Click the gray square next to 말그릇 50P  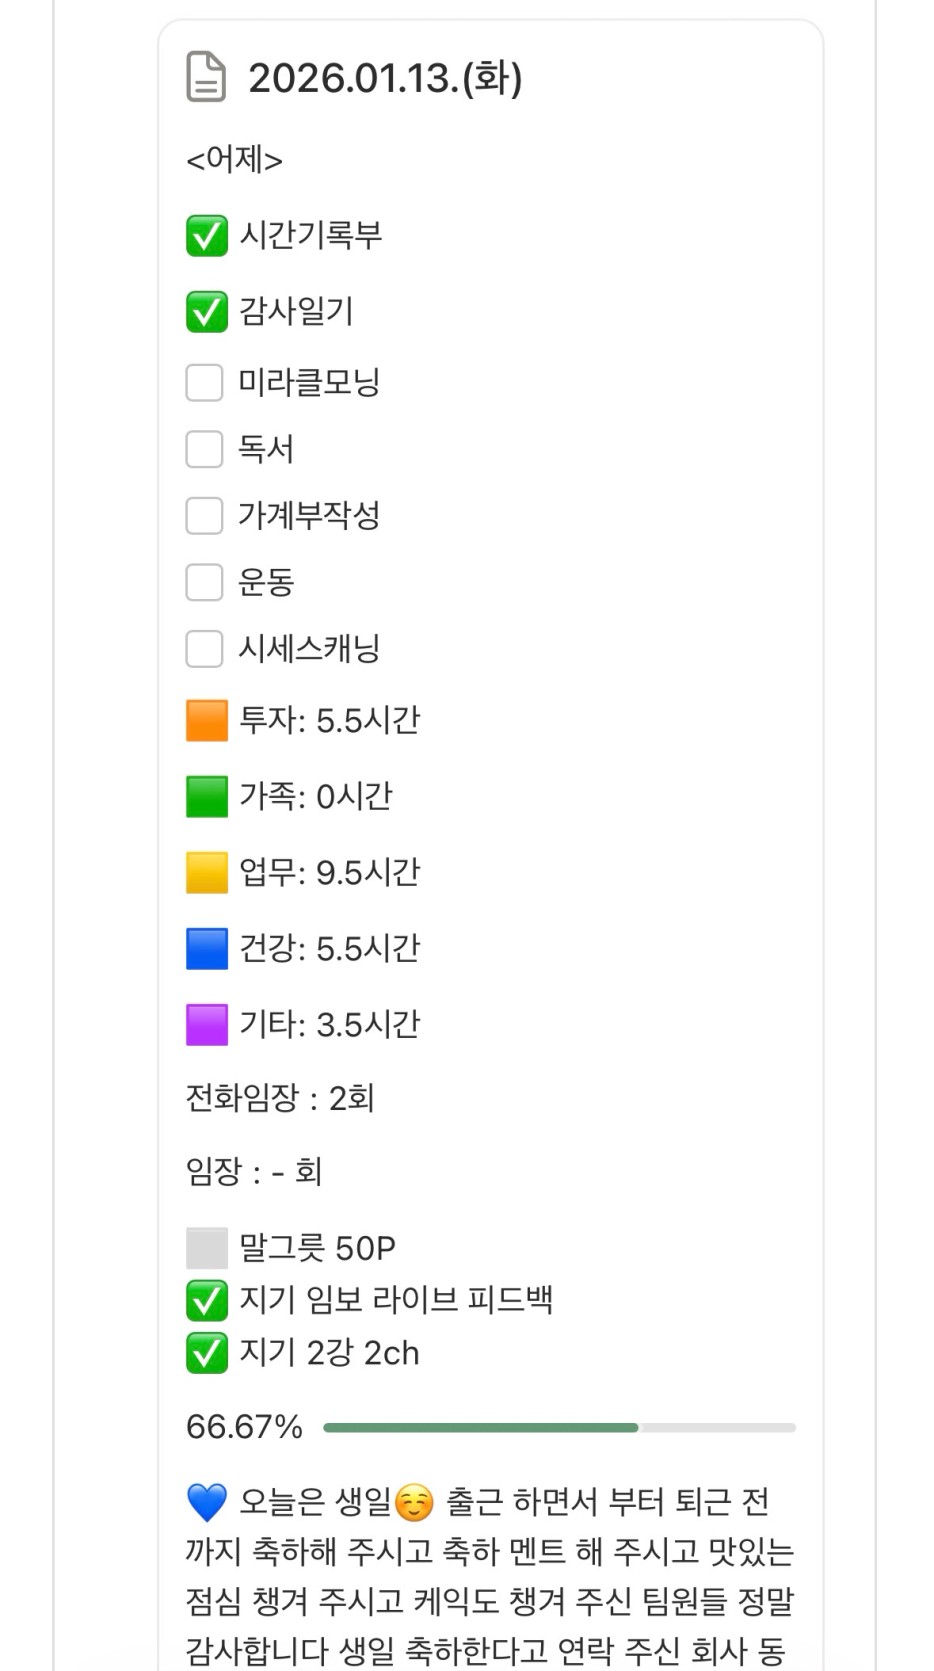[x=207, y=1249]
